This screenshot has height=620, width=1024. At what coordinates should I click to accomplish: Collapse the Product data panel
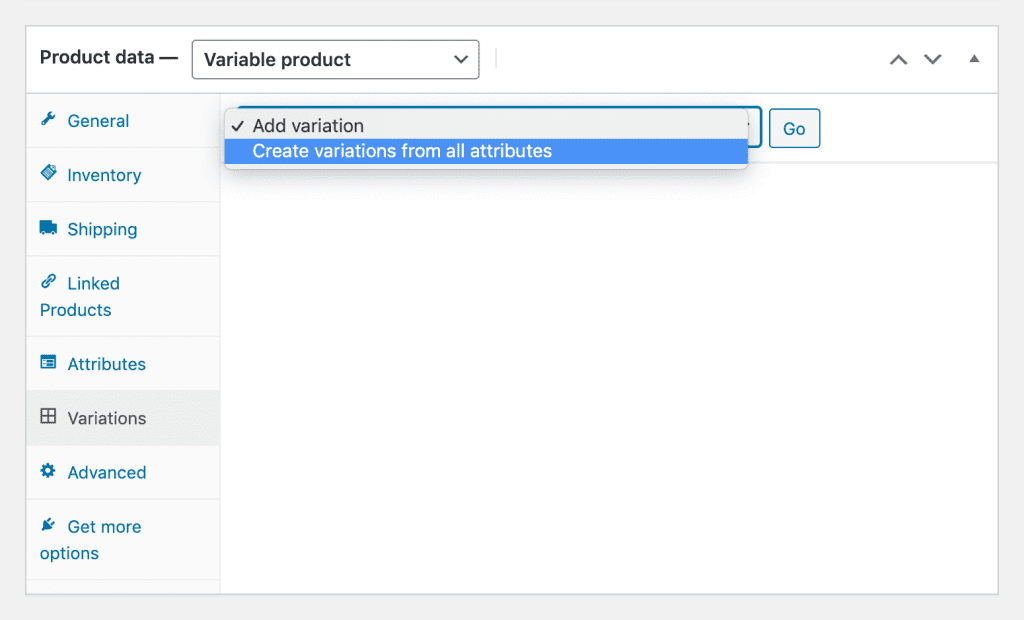[x=973, y=59]
